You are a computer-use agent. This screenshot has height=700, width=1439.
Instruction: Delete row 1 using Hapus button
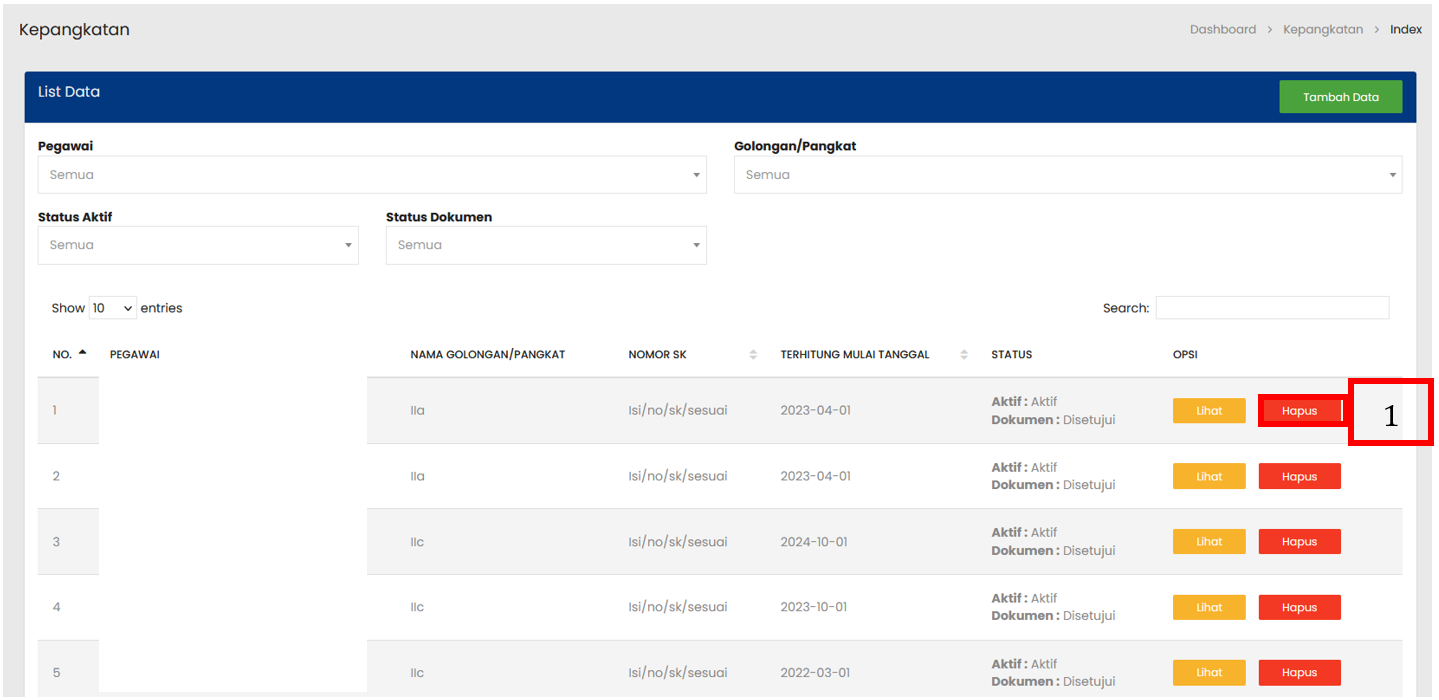coord(1299,411)
